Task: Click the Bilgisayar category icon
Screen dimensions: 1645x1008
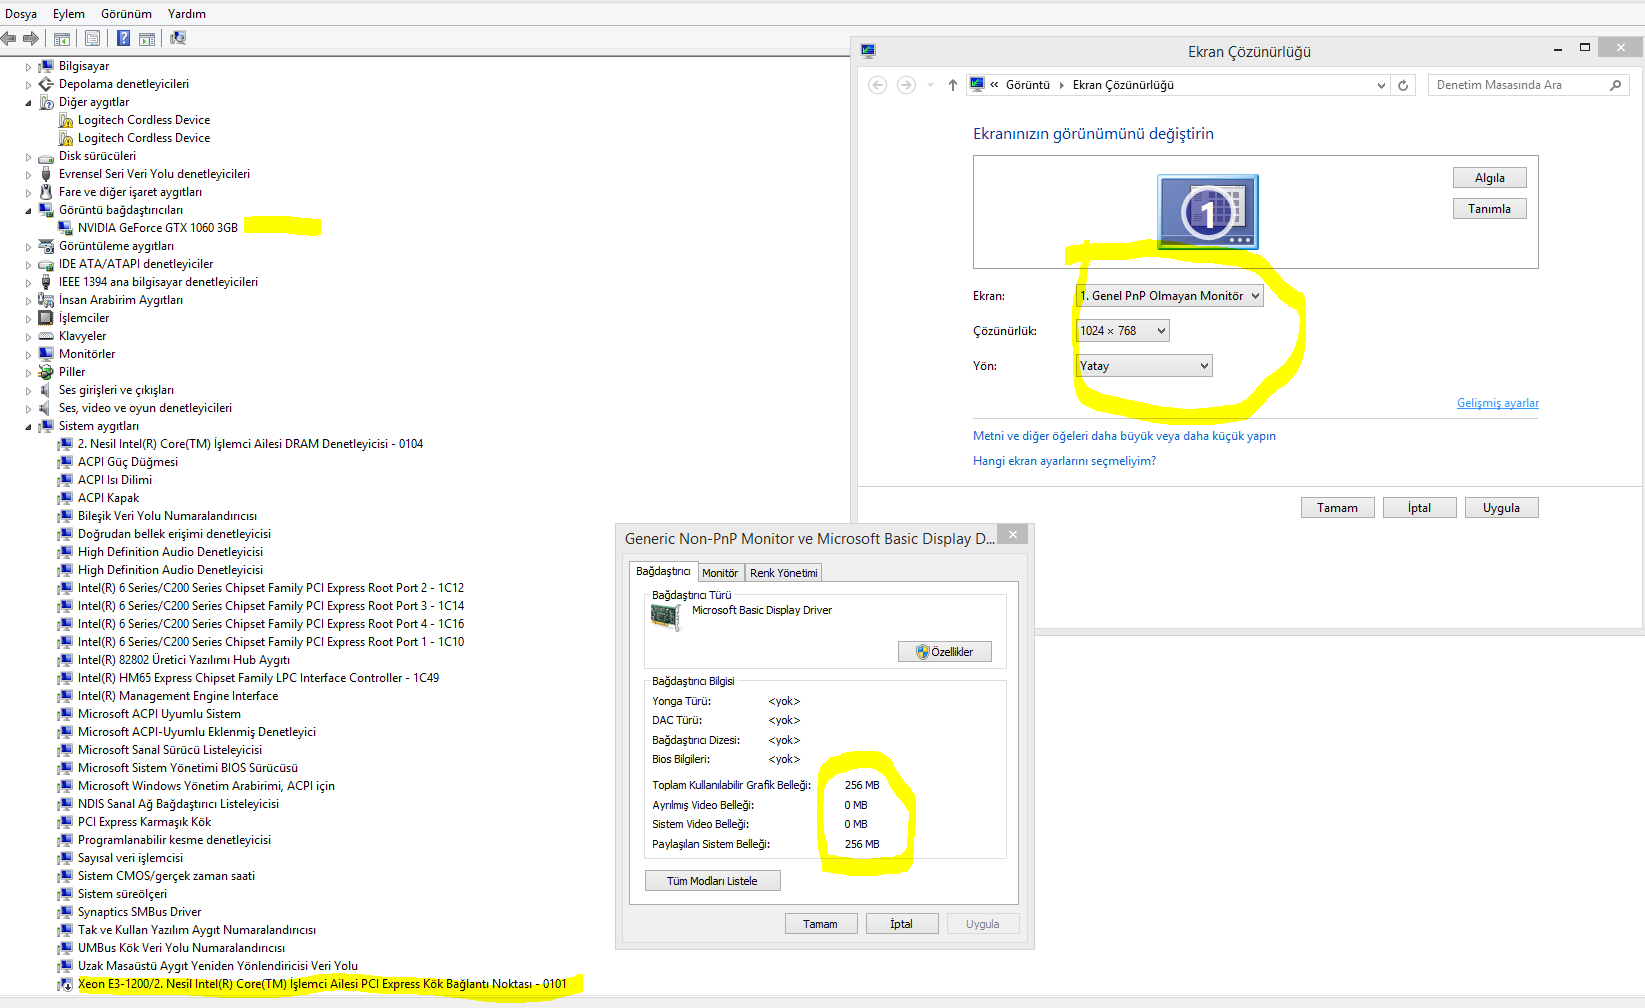Action: 46,66
